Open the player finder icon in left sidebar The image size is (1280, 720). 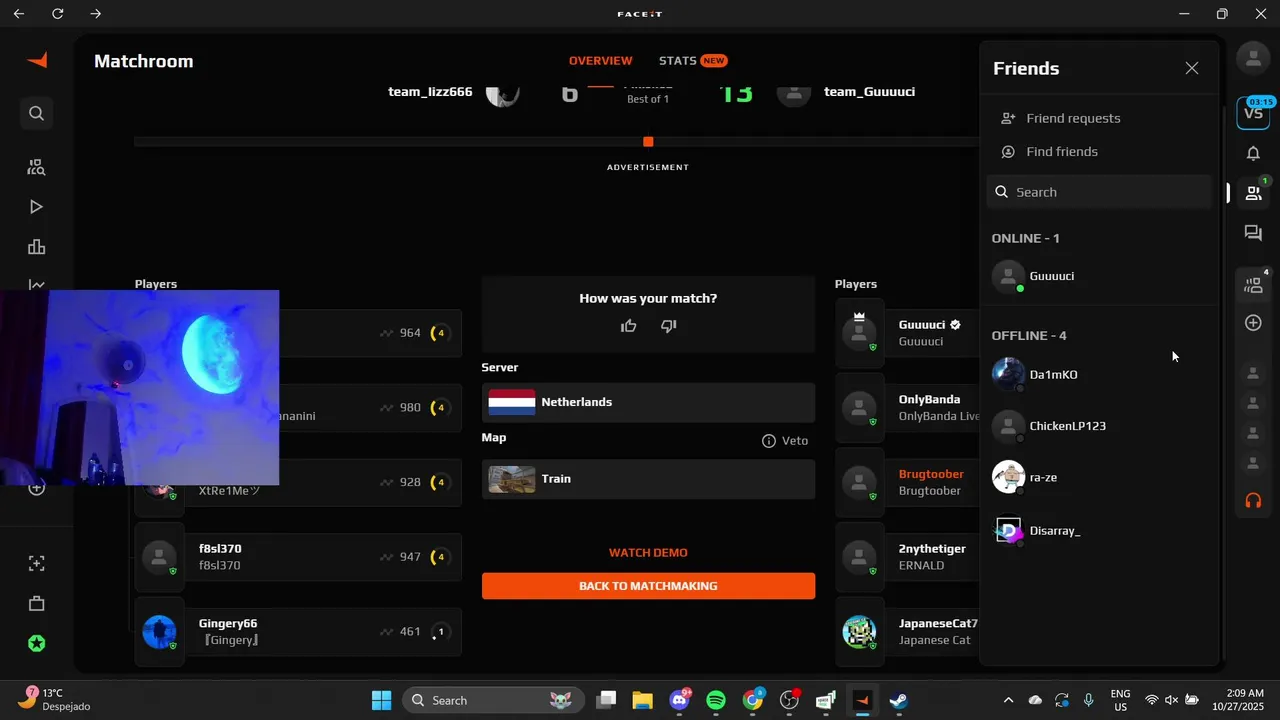(x=37, y=167)
